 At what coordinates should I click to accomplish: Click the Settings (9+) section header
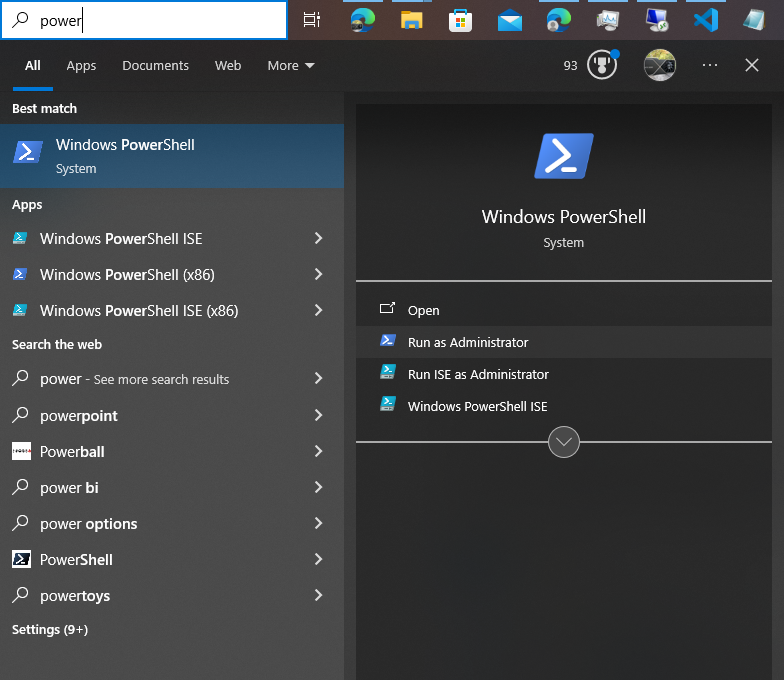point(50,630)
